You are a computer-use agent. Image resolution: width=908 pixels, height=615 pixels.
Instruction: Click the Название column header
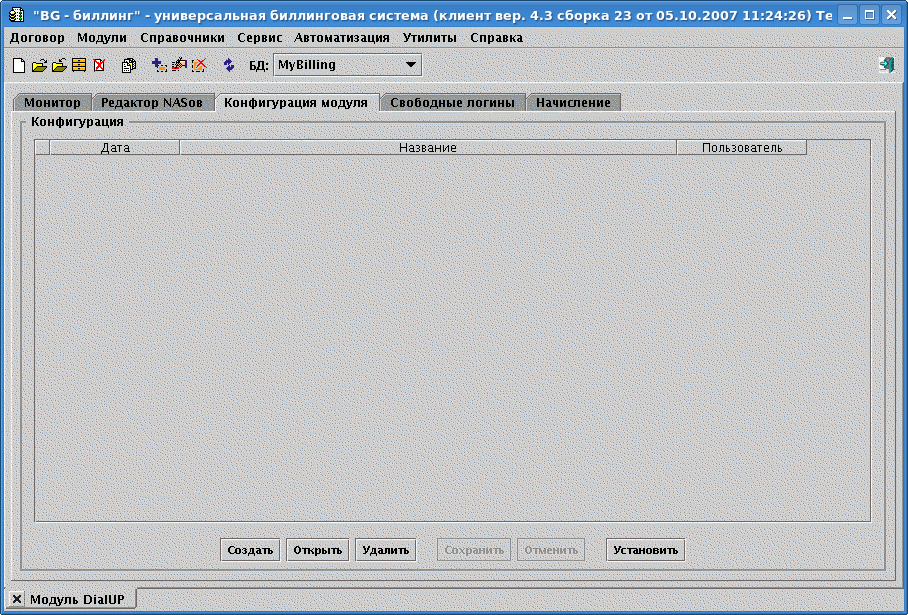pyautogui.click(x=427, y=148)
